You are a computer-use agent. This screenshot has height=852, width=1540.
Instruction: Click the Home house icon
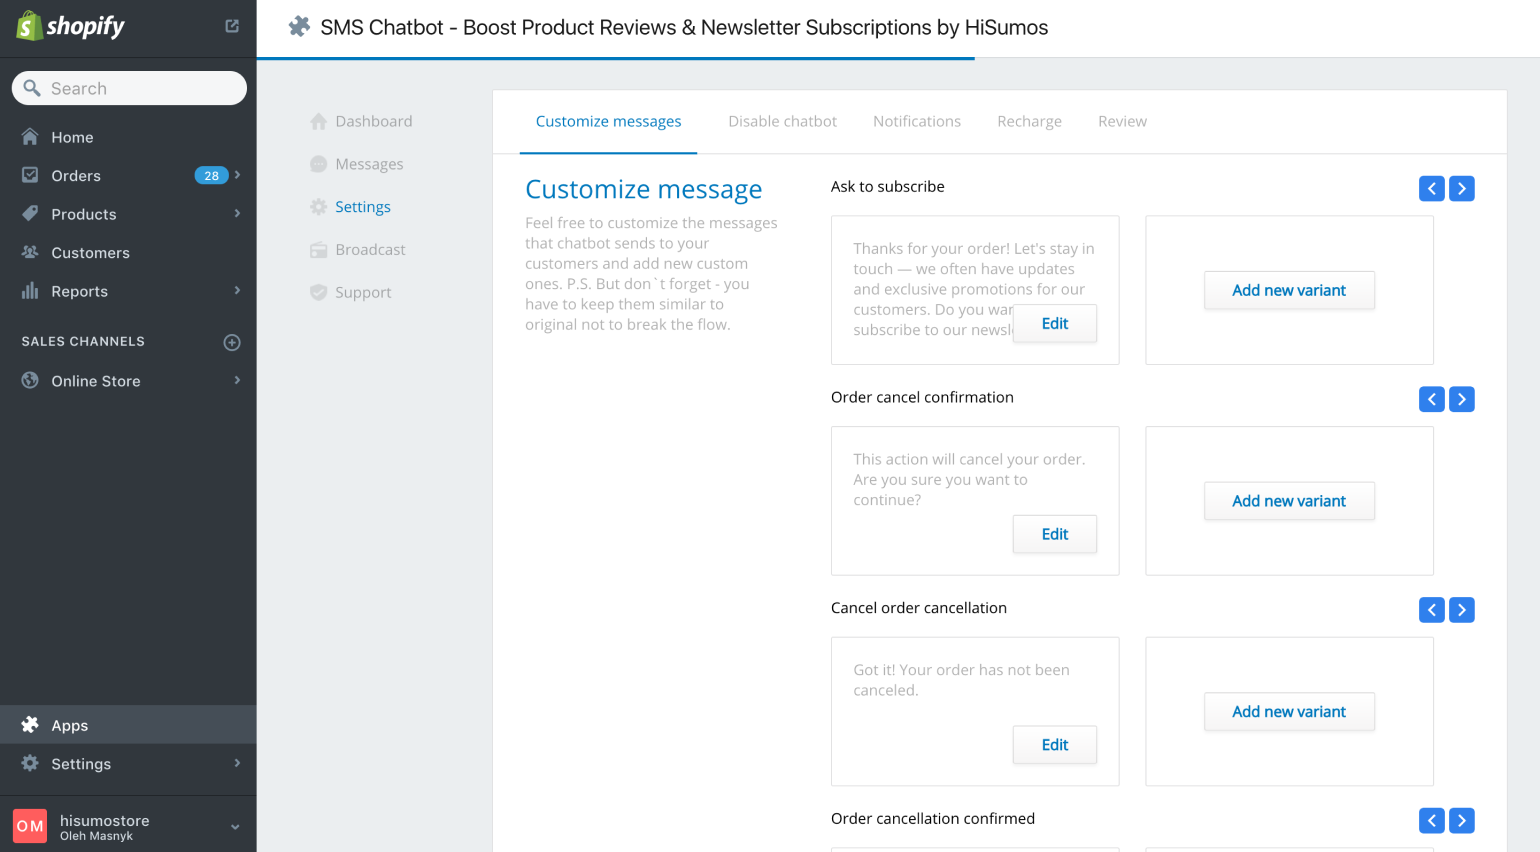point(30,137)
